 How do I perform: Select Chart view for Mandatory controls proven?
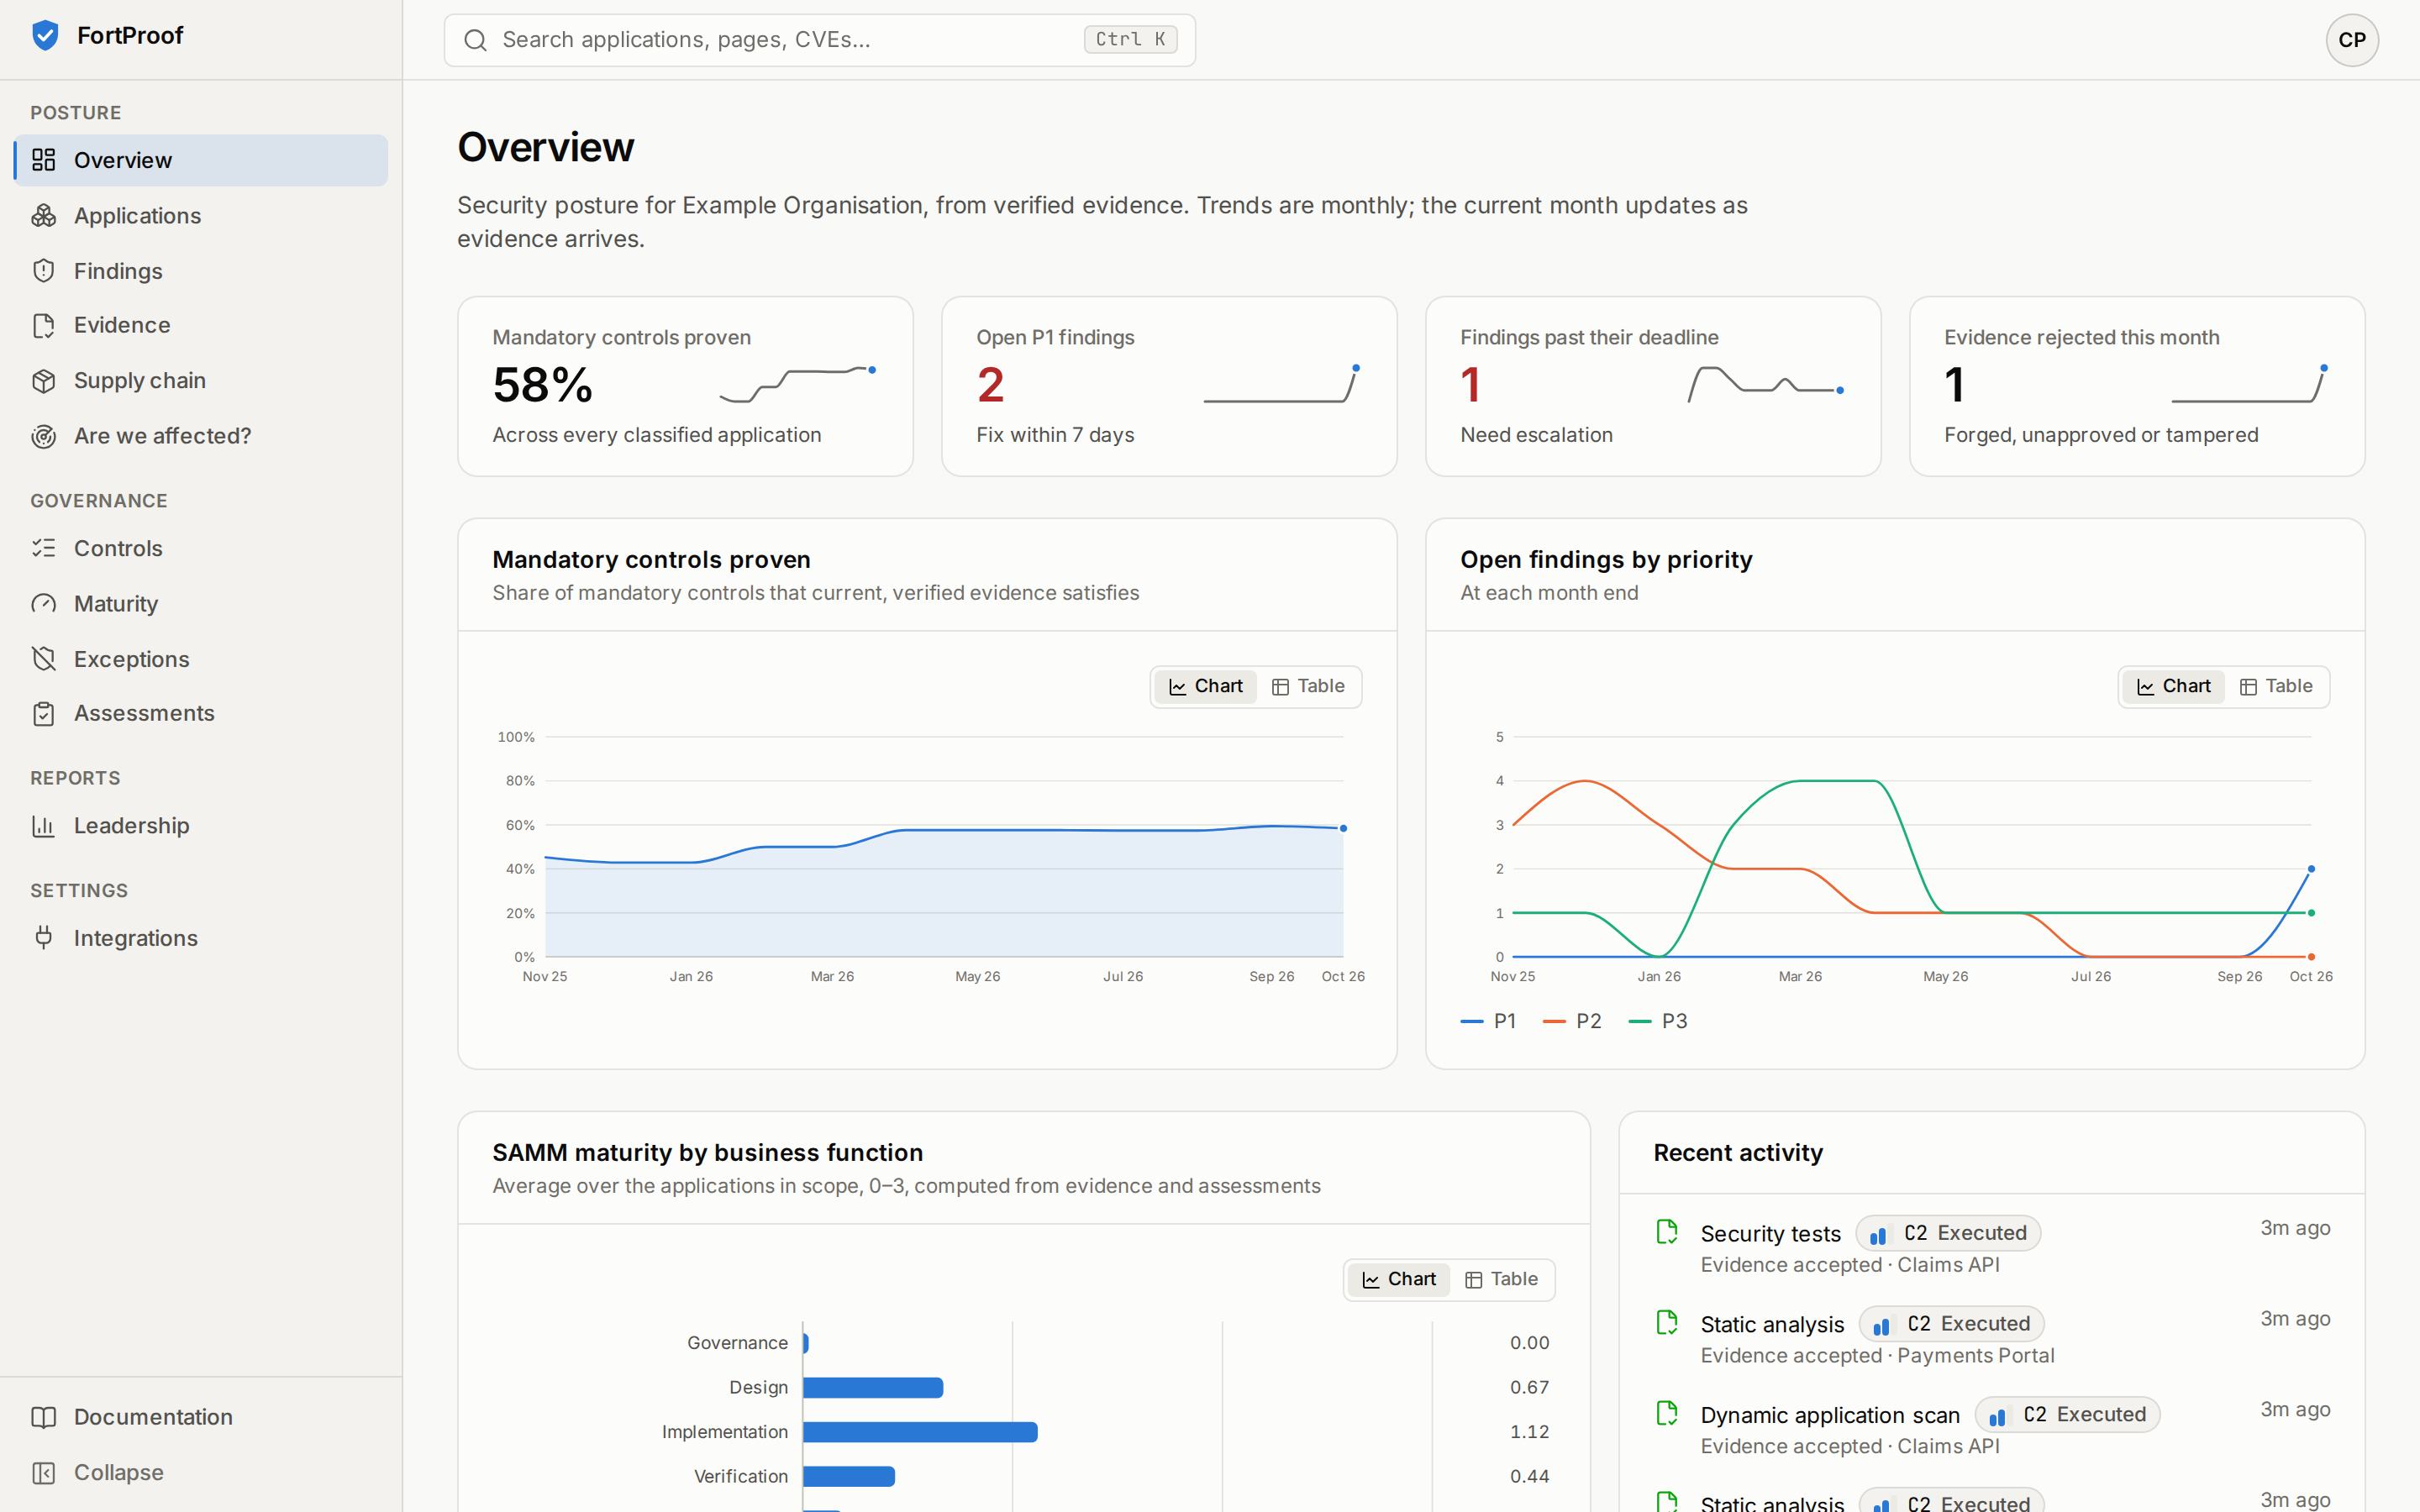[1206, 686]
